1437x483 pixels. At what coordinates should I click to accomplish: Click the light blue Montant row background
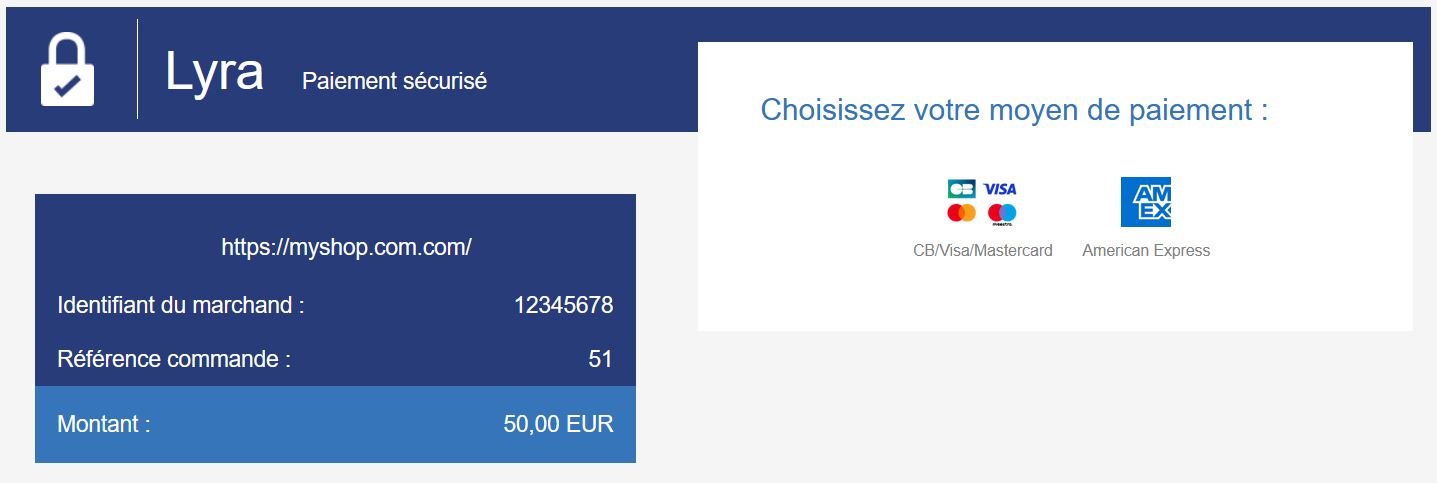click(335, 424)
